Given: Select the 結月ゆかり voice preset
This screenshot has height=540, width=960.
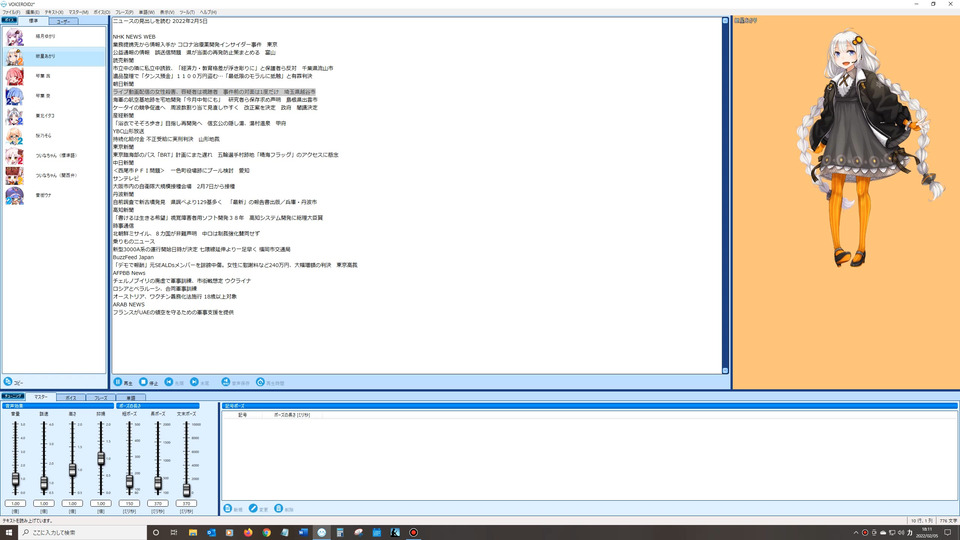Looking at the screenshot, I should (54, 37).
